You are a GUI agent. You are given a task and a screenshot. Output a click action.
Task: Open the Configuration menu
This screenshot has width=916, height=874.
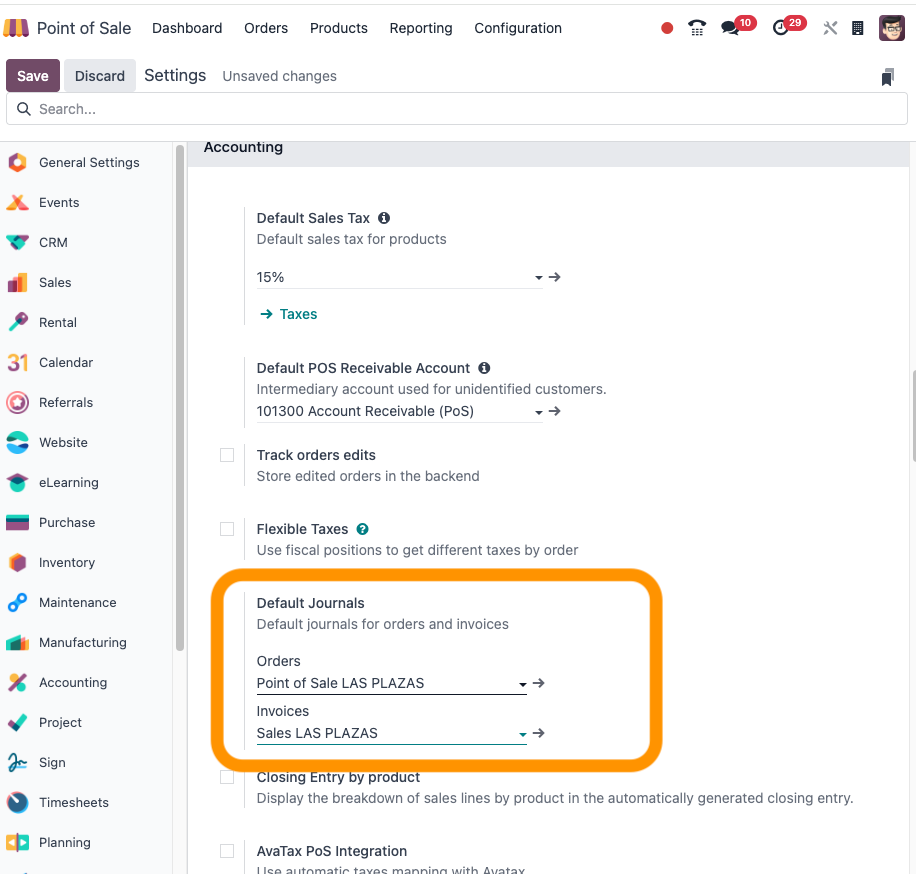click(x=518, y=28)
